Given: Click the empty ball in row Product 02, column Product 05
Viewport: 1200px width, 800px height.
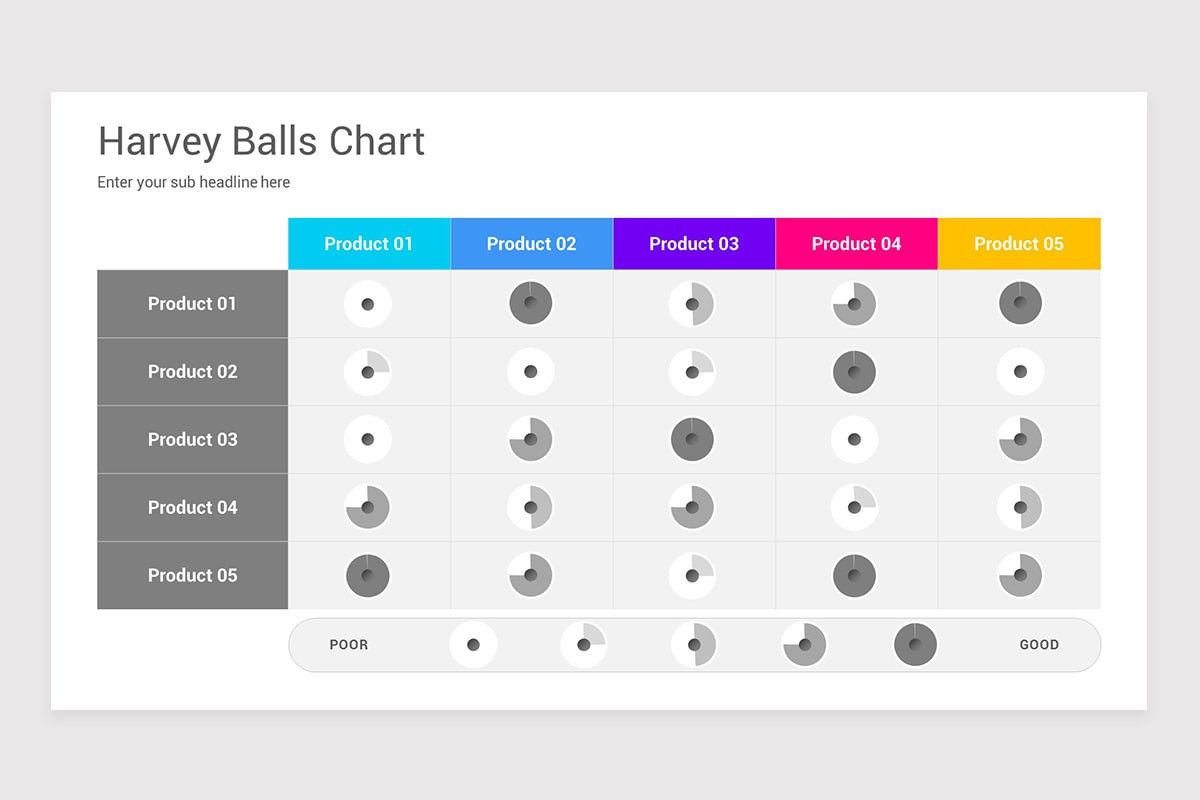Looking at the screenshot, I should coord(1020,372).
